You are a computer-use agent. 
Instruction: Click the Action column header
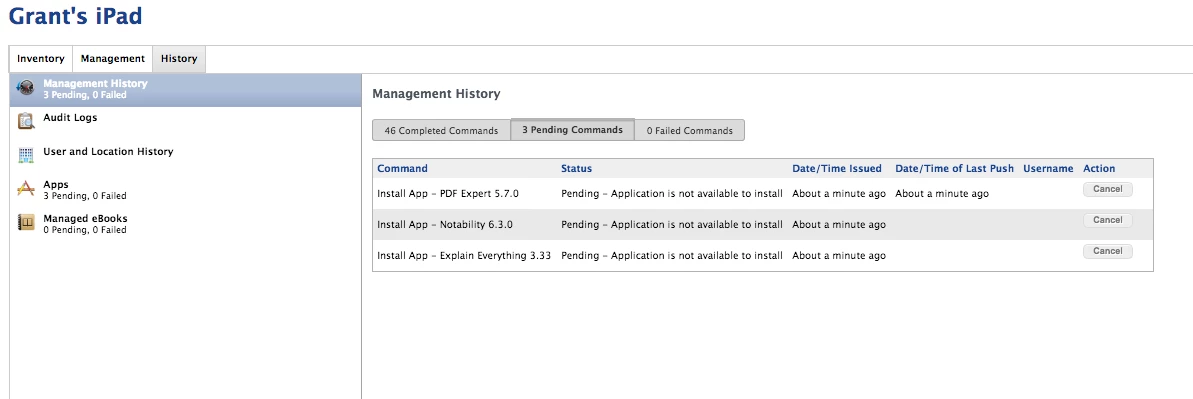click(x=1099, y=168)
